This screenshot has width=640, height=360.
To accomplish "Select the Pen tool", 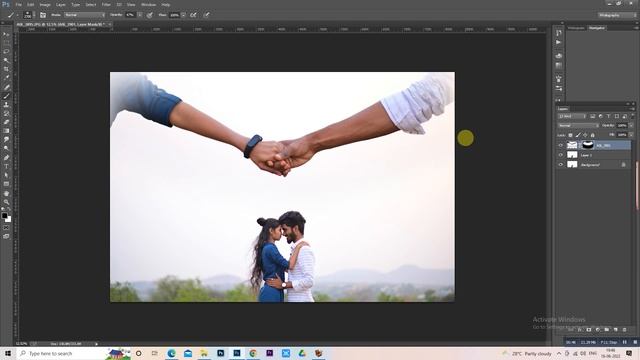I will tap(6, 157).
